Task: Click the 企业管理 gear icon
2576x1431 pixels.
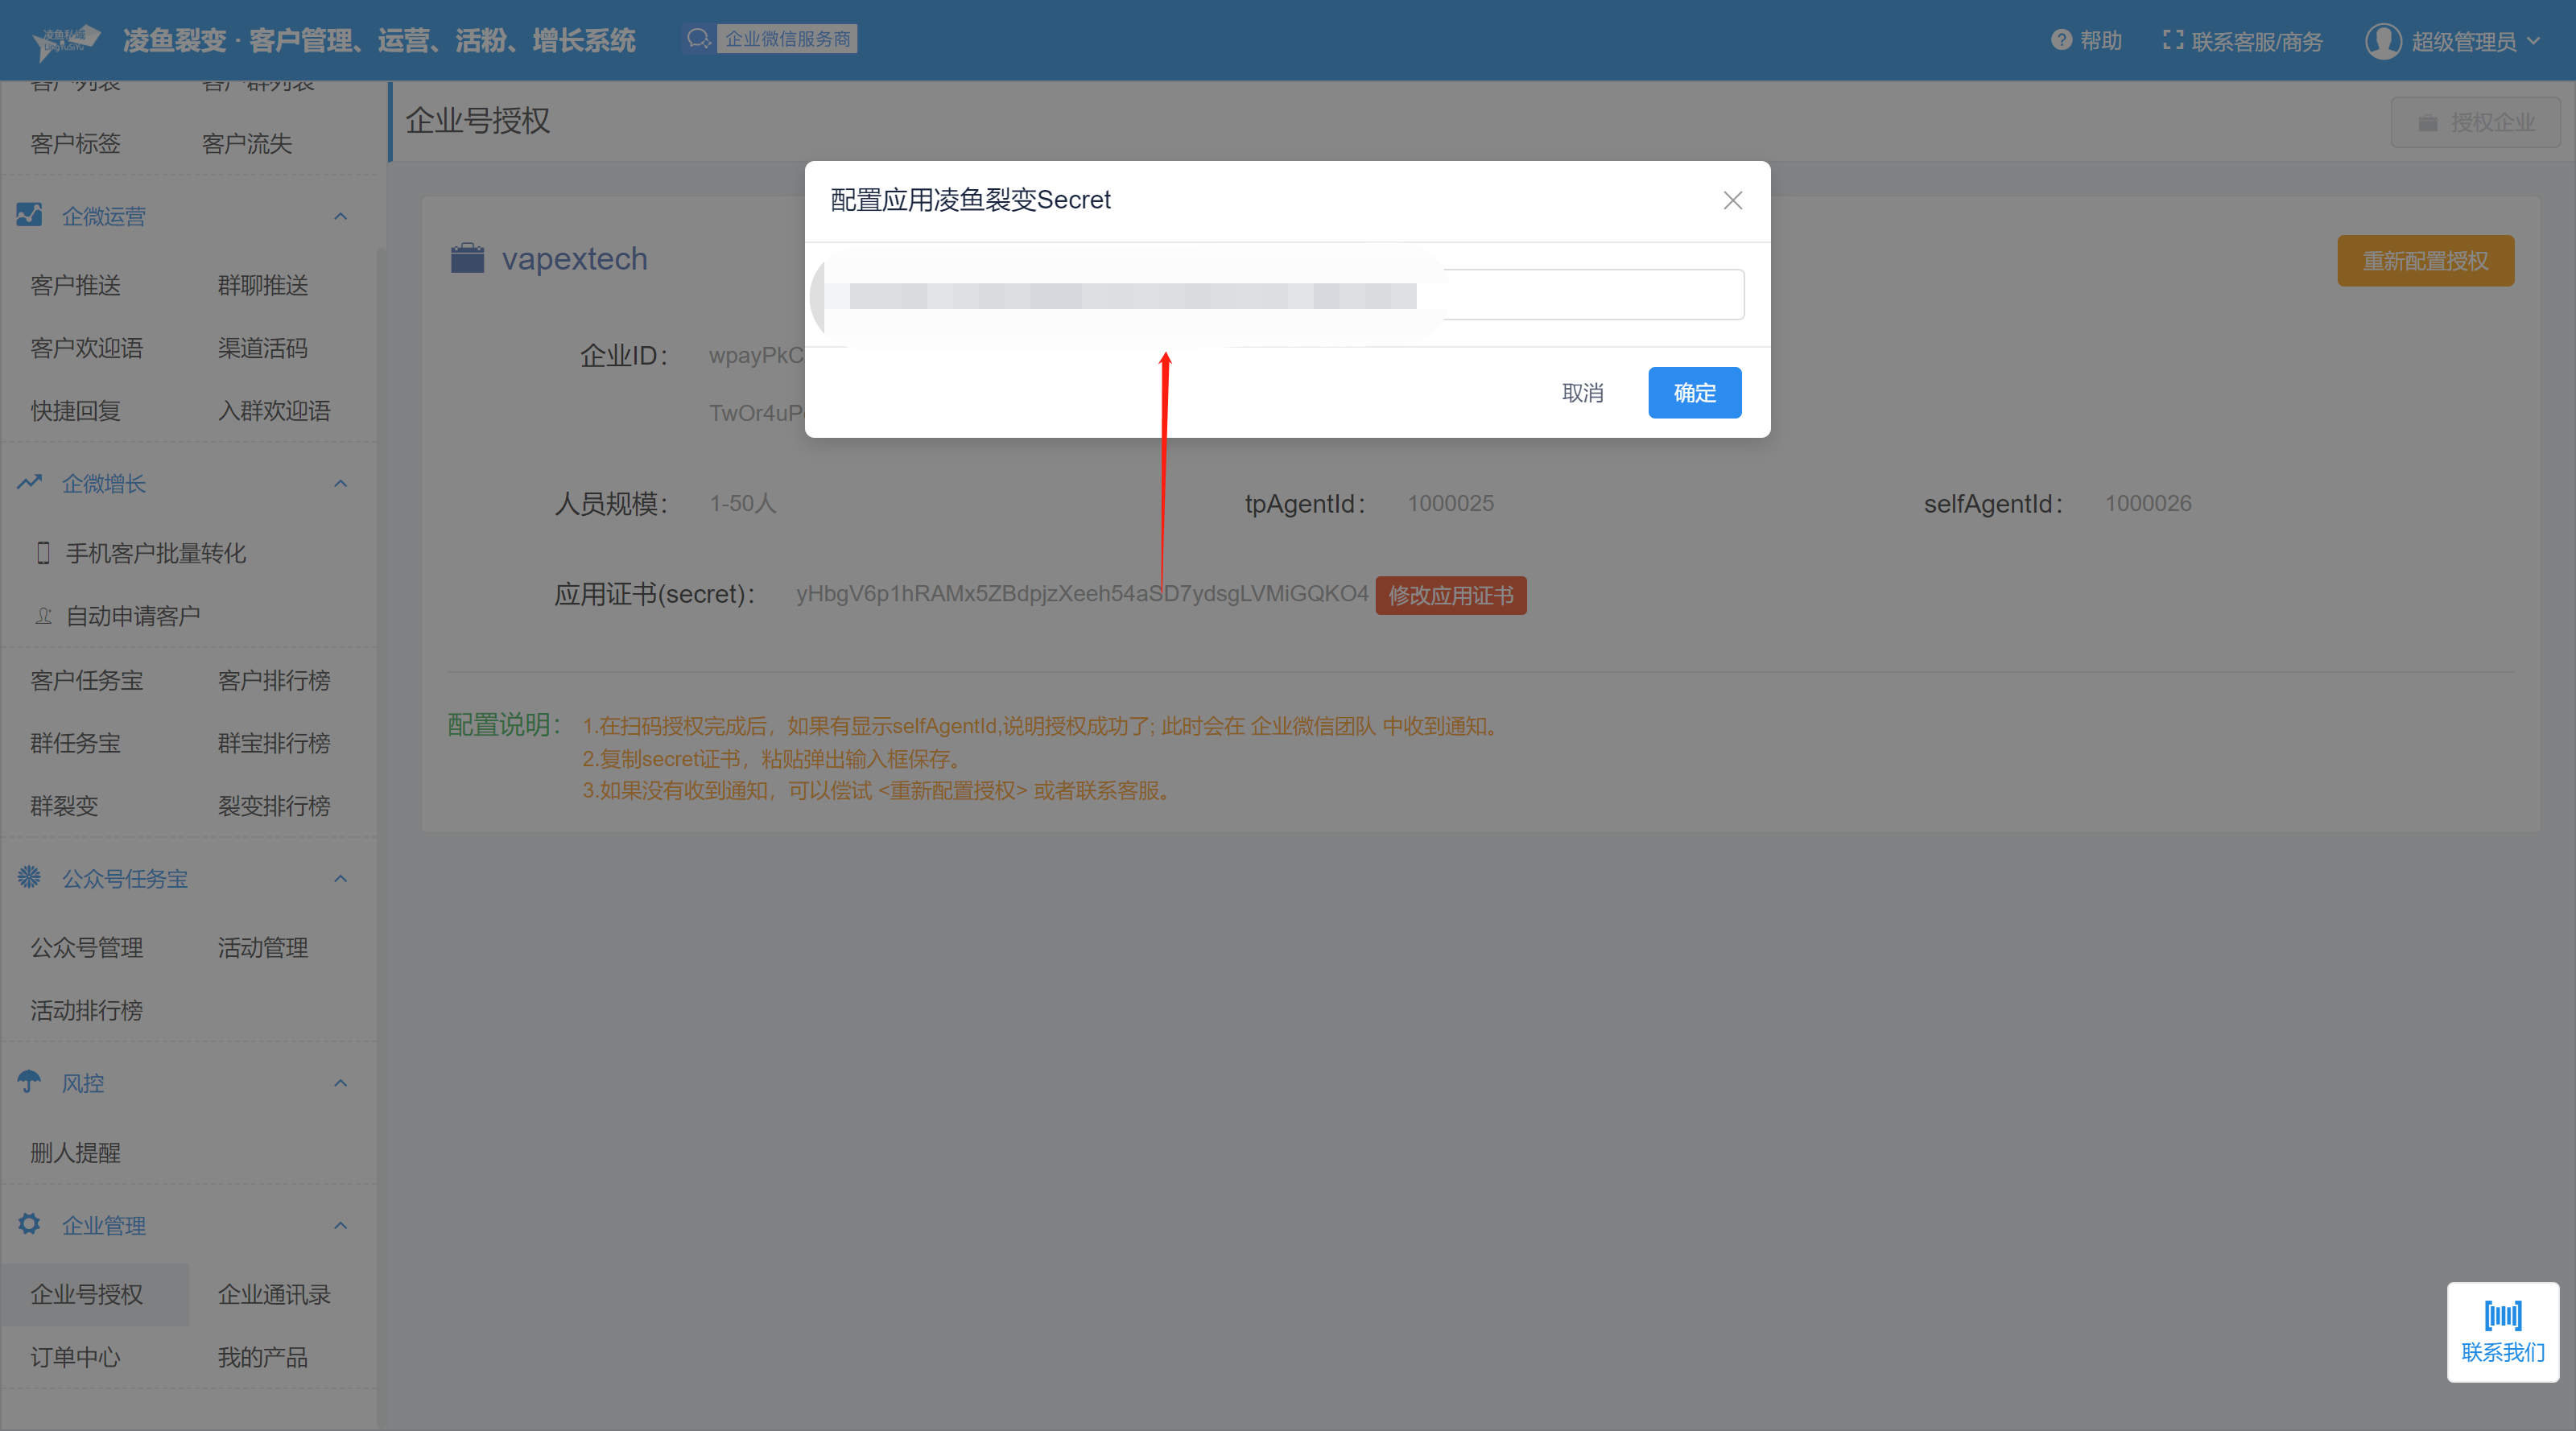Action: (29, 1223)
